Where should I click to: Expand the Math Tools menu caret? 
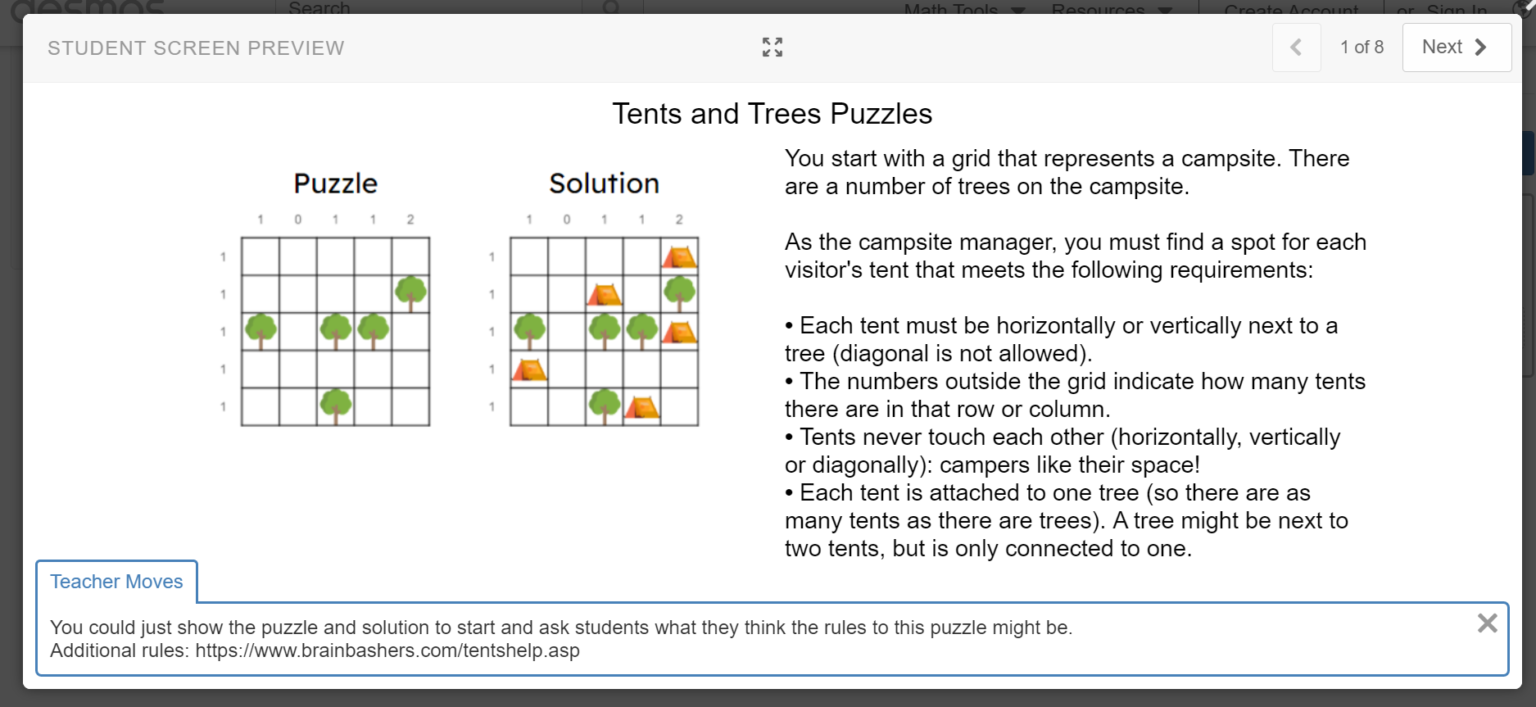[1019, 11]
